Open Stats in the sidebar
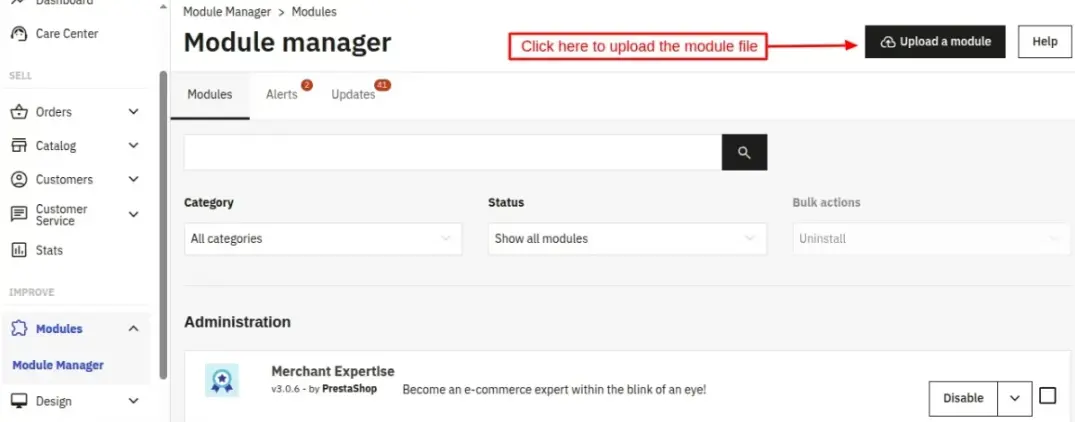This screenshot has width=1075, height=422. (49, 251)
